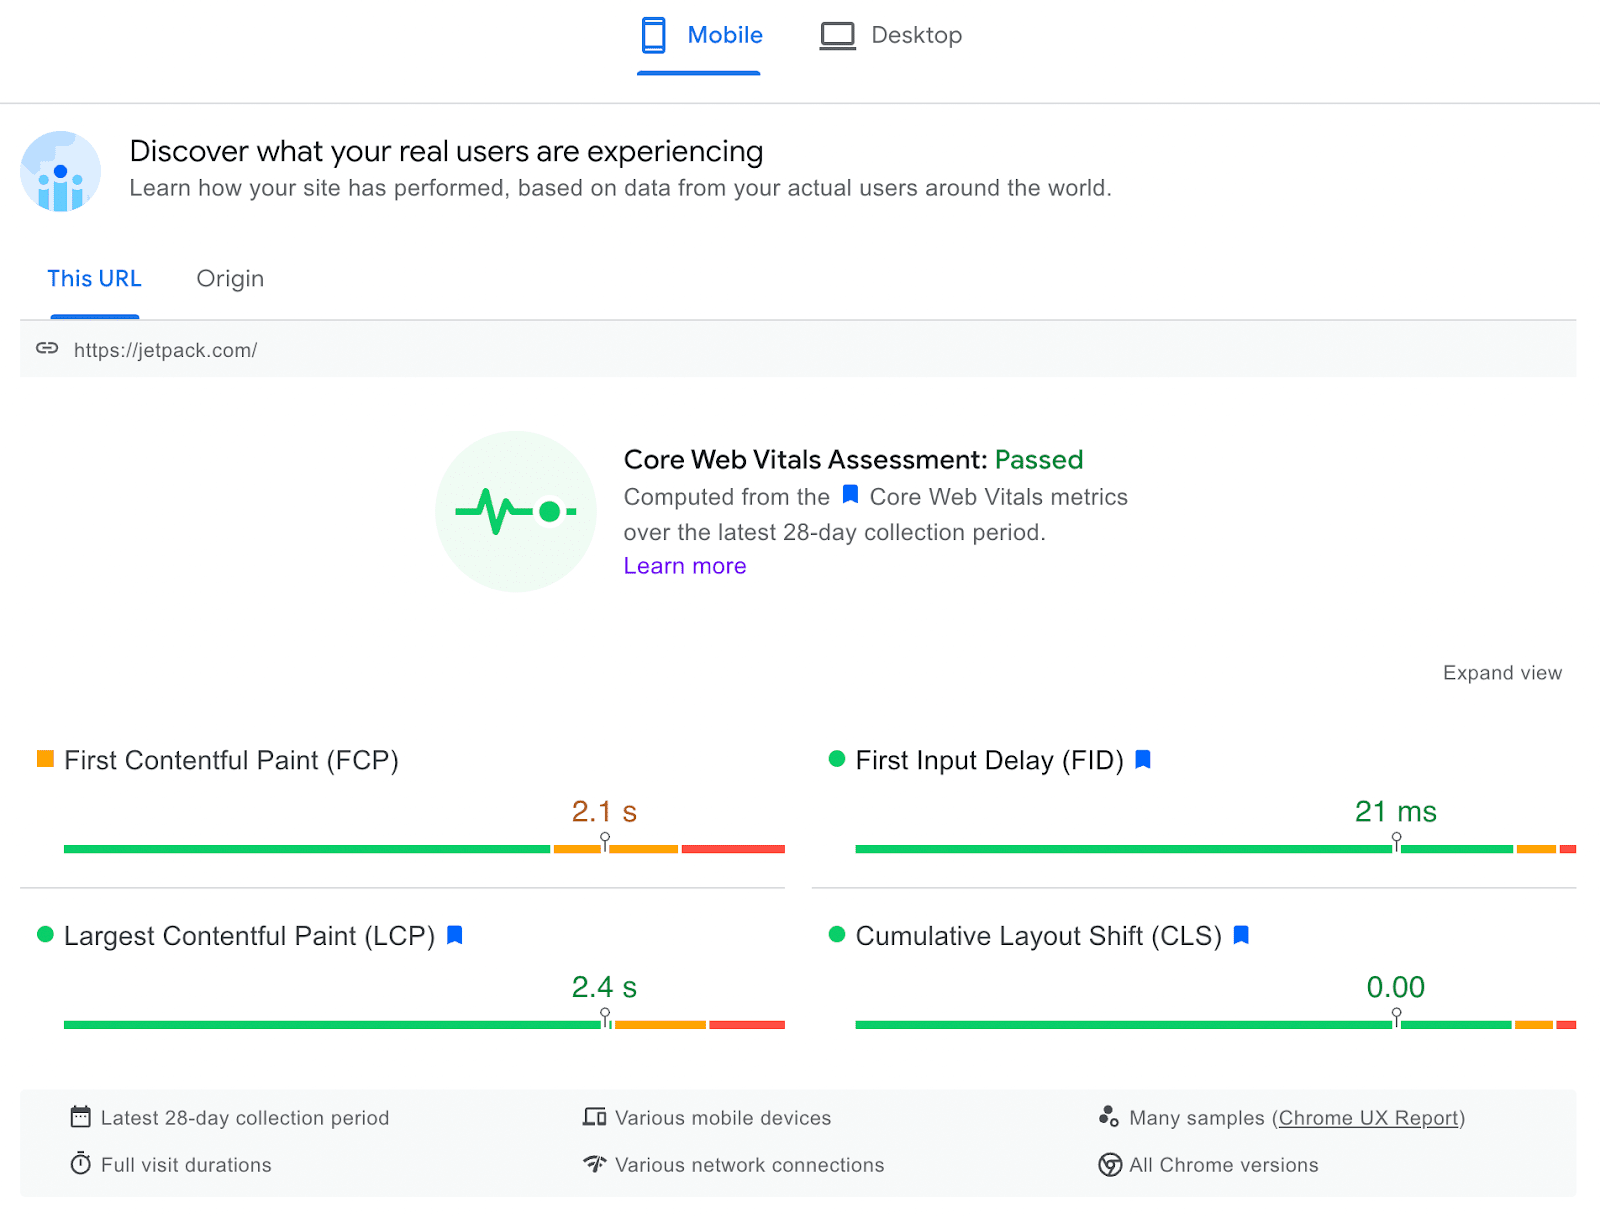Click green dot next to Largest Contentful Paint
Screen dimensions: 1600x1218
45,935
